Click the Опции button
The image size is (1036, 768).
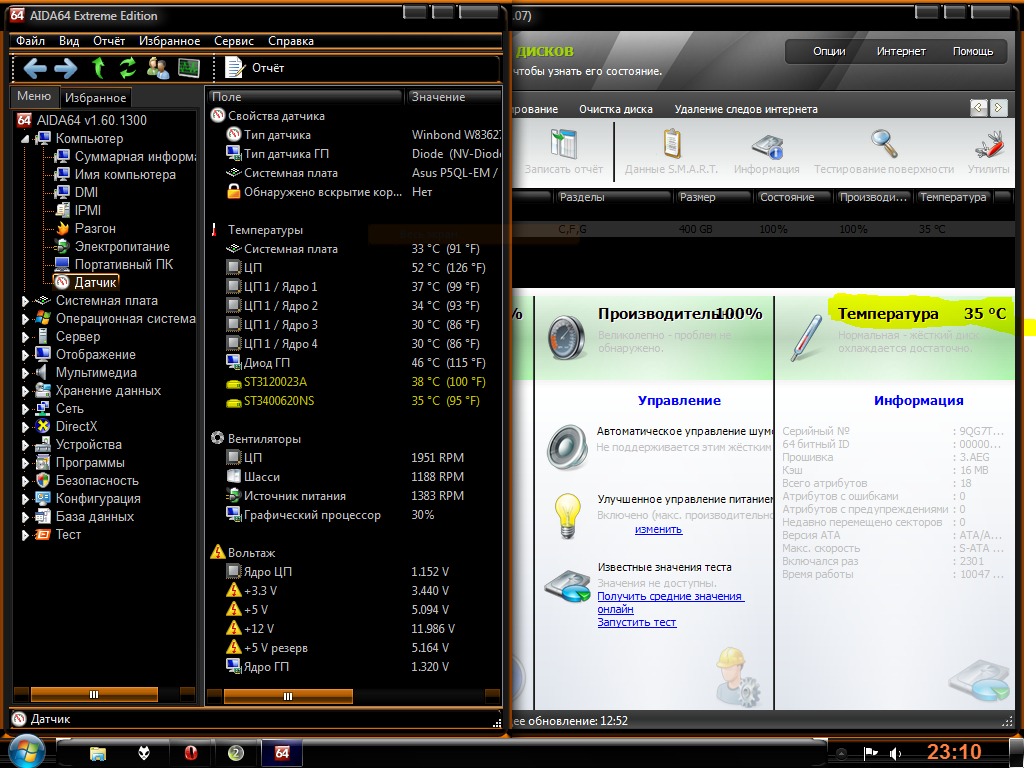point(829,52)
